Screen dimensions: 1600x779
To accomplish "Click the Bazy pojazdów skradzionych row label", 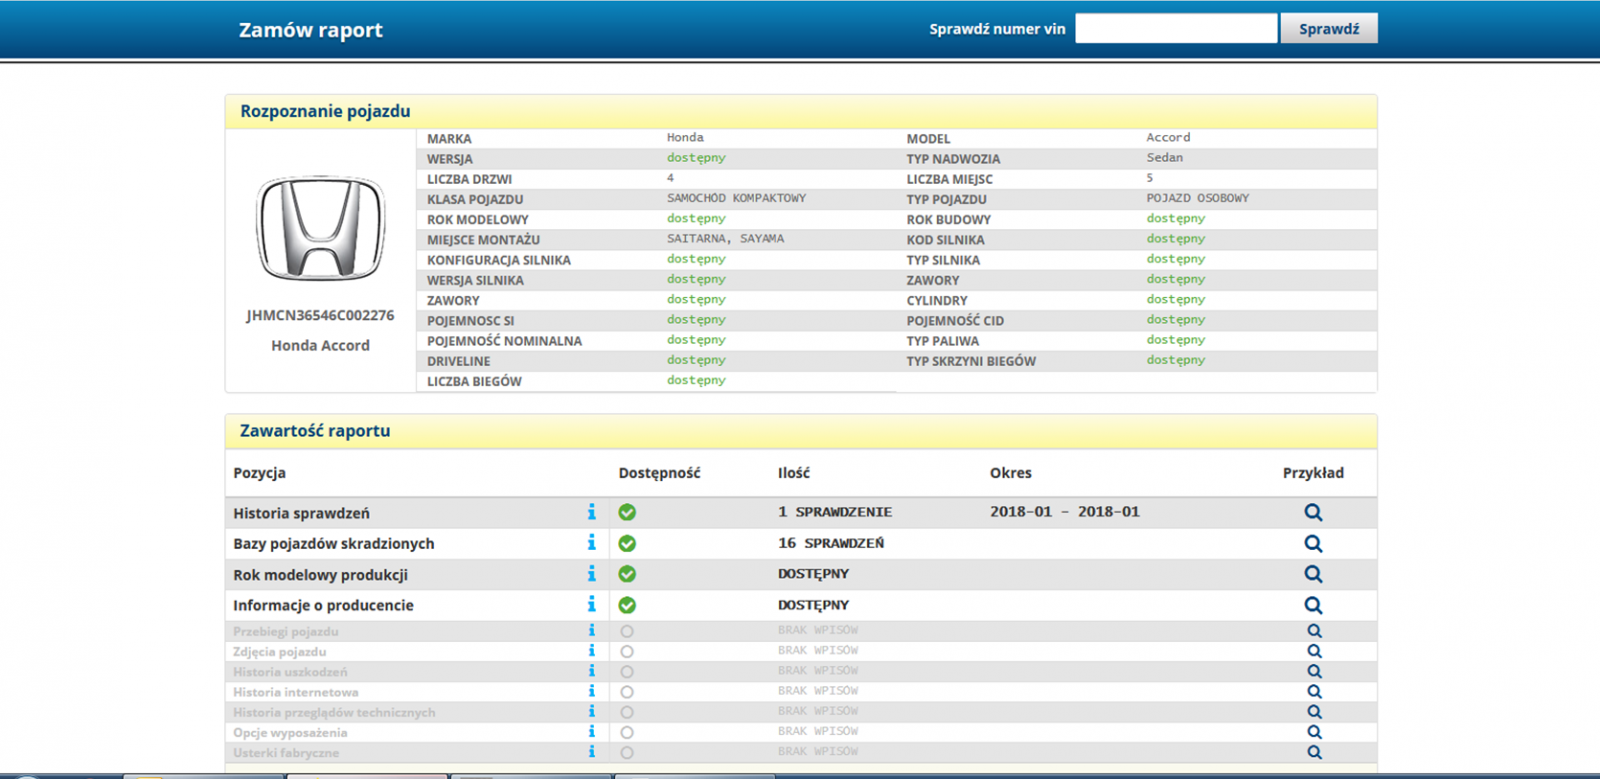I will pos(334,543).
